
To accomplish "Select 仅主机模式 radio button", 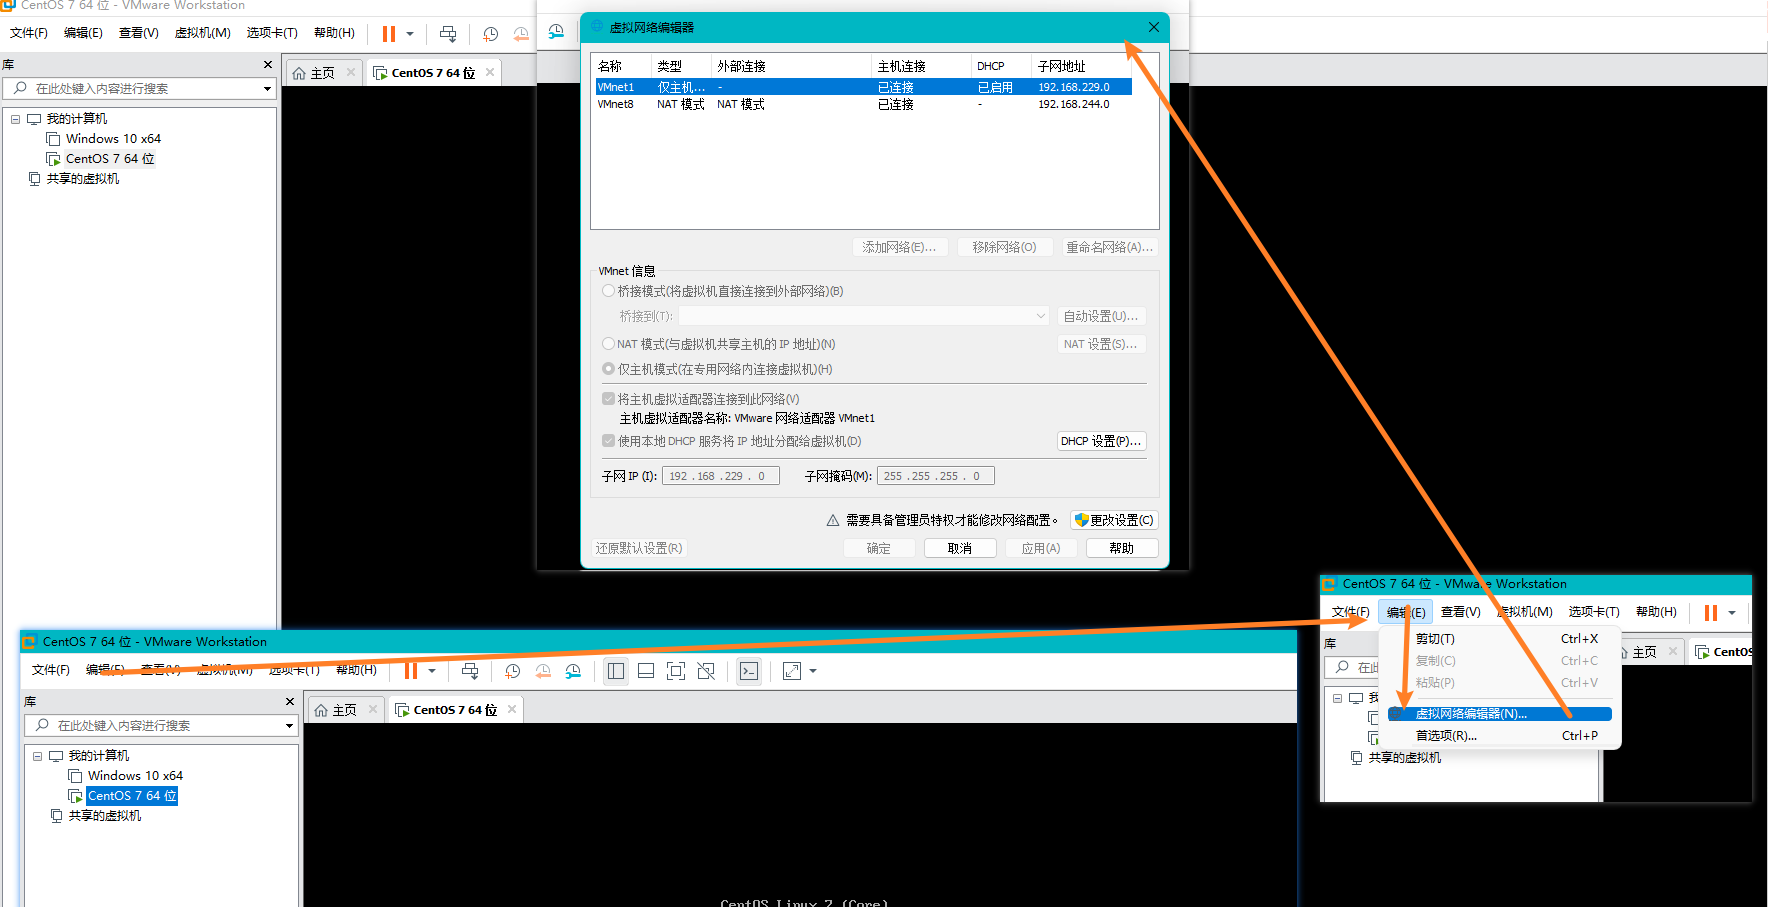I will click(608, 368).
